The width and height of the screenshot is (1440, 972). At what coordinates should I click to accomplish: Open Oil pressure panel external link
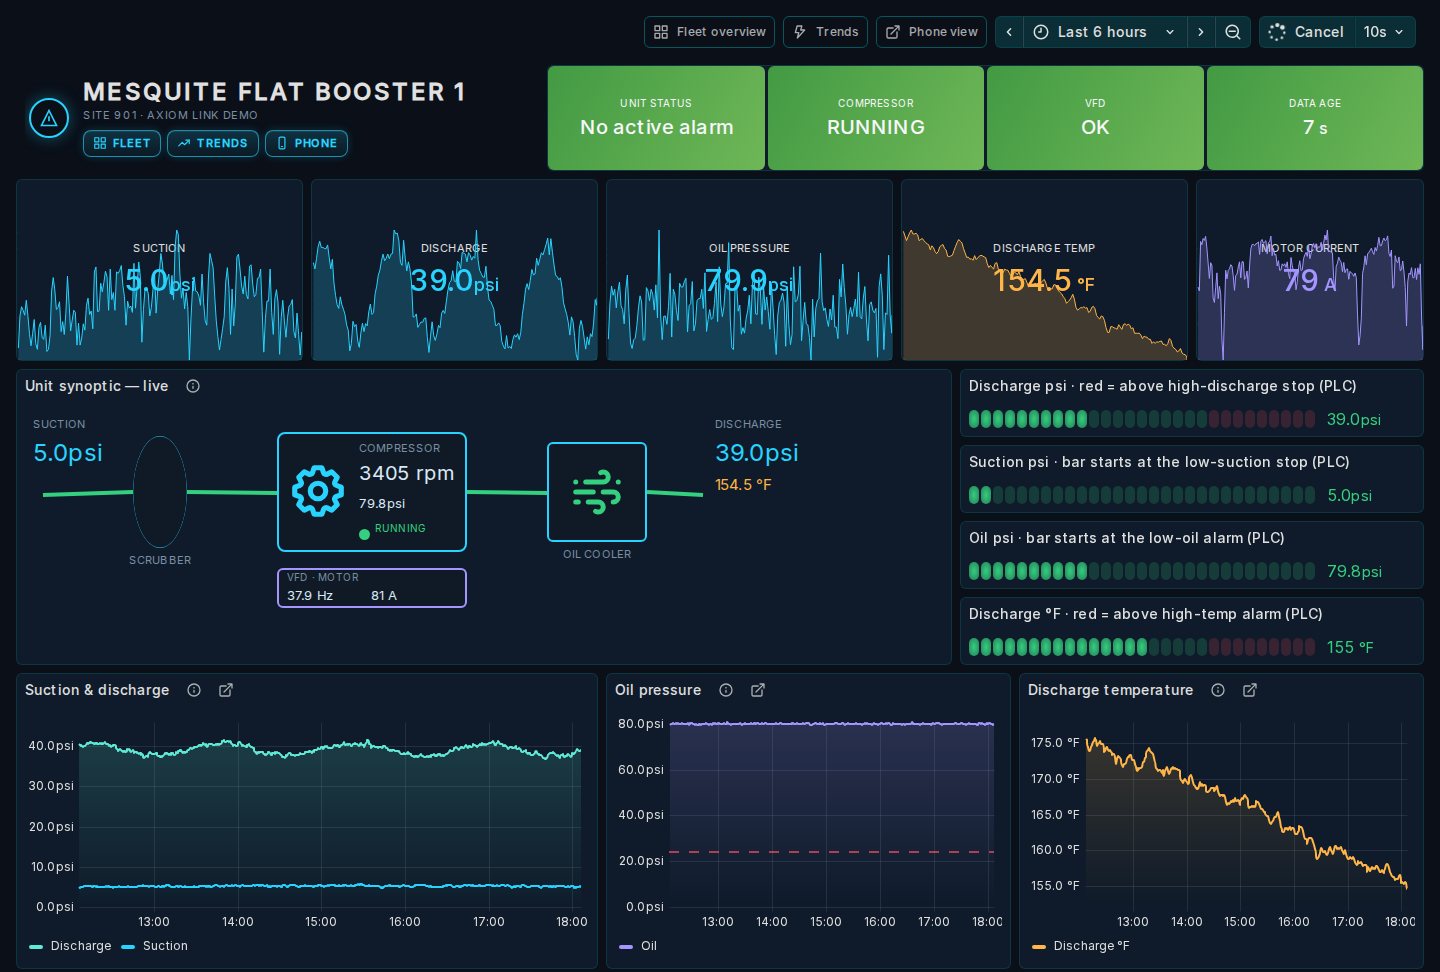point(758,690)
